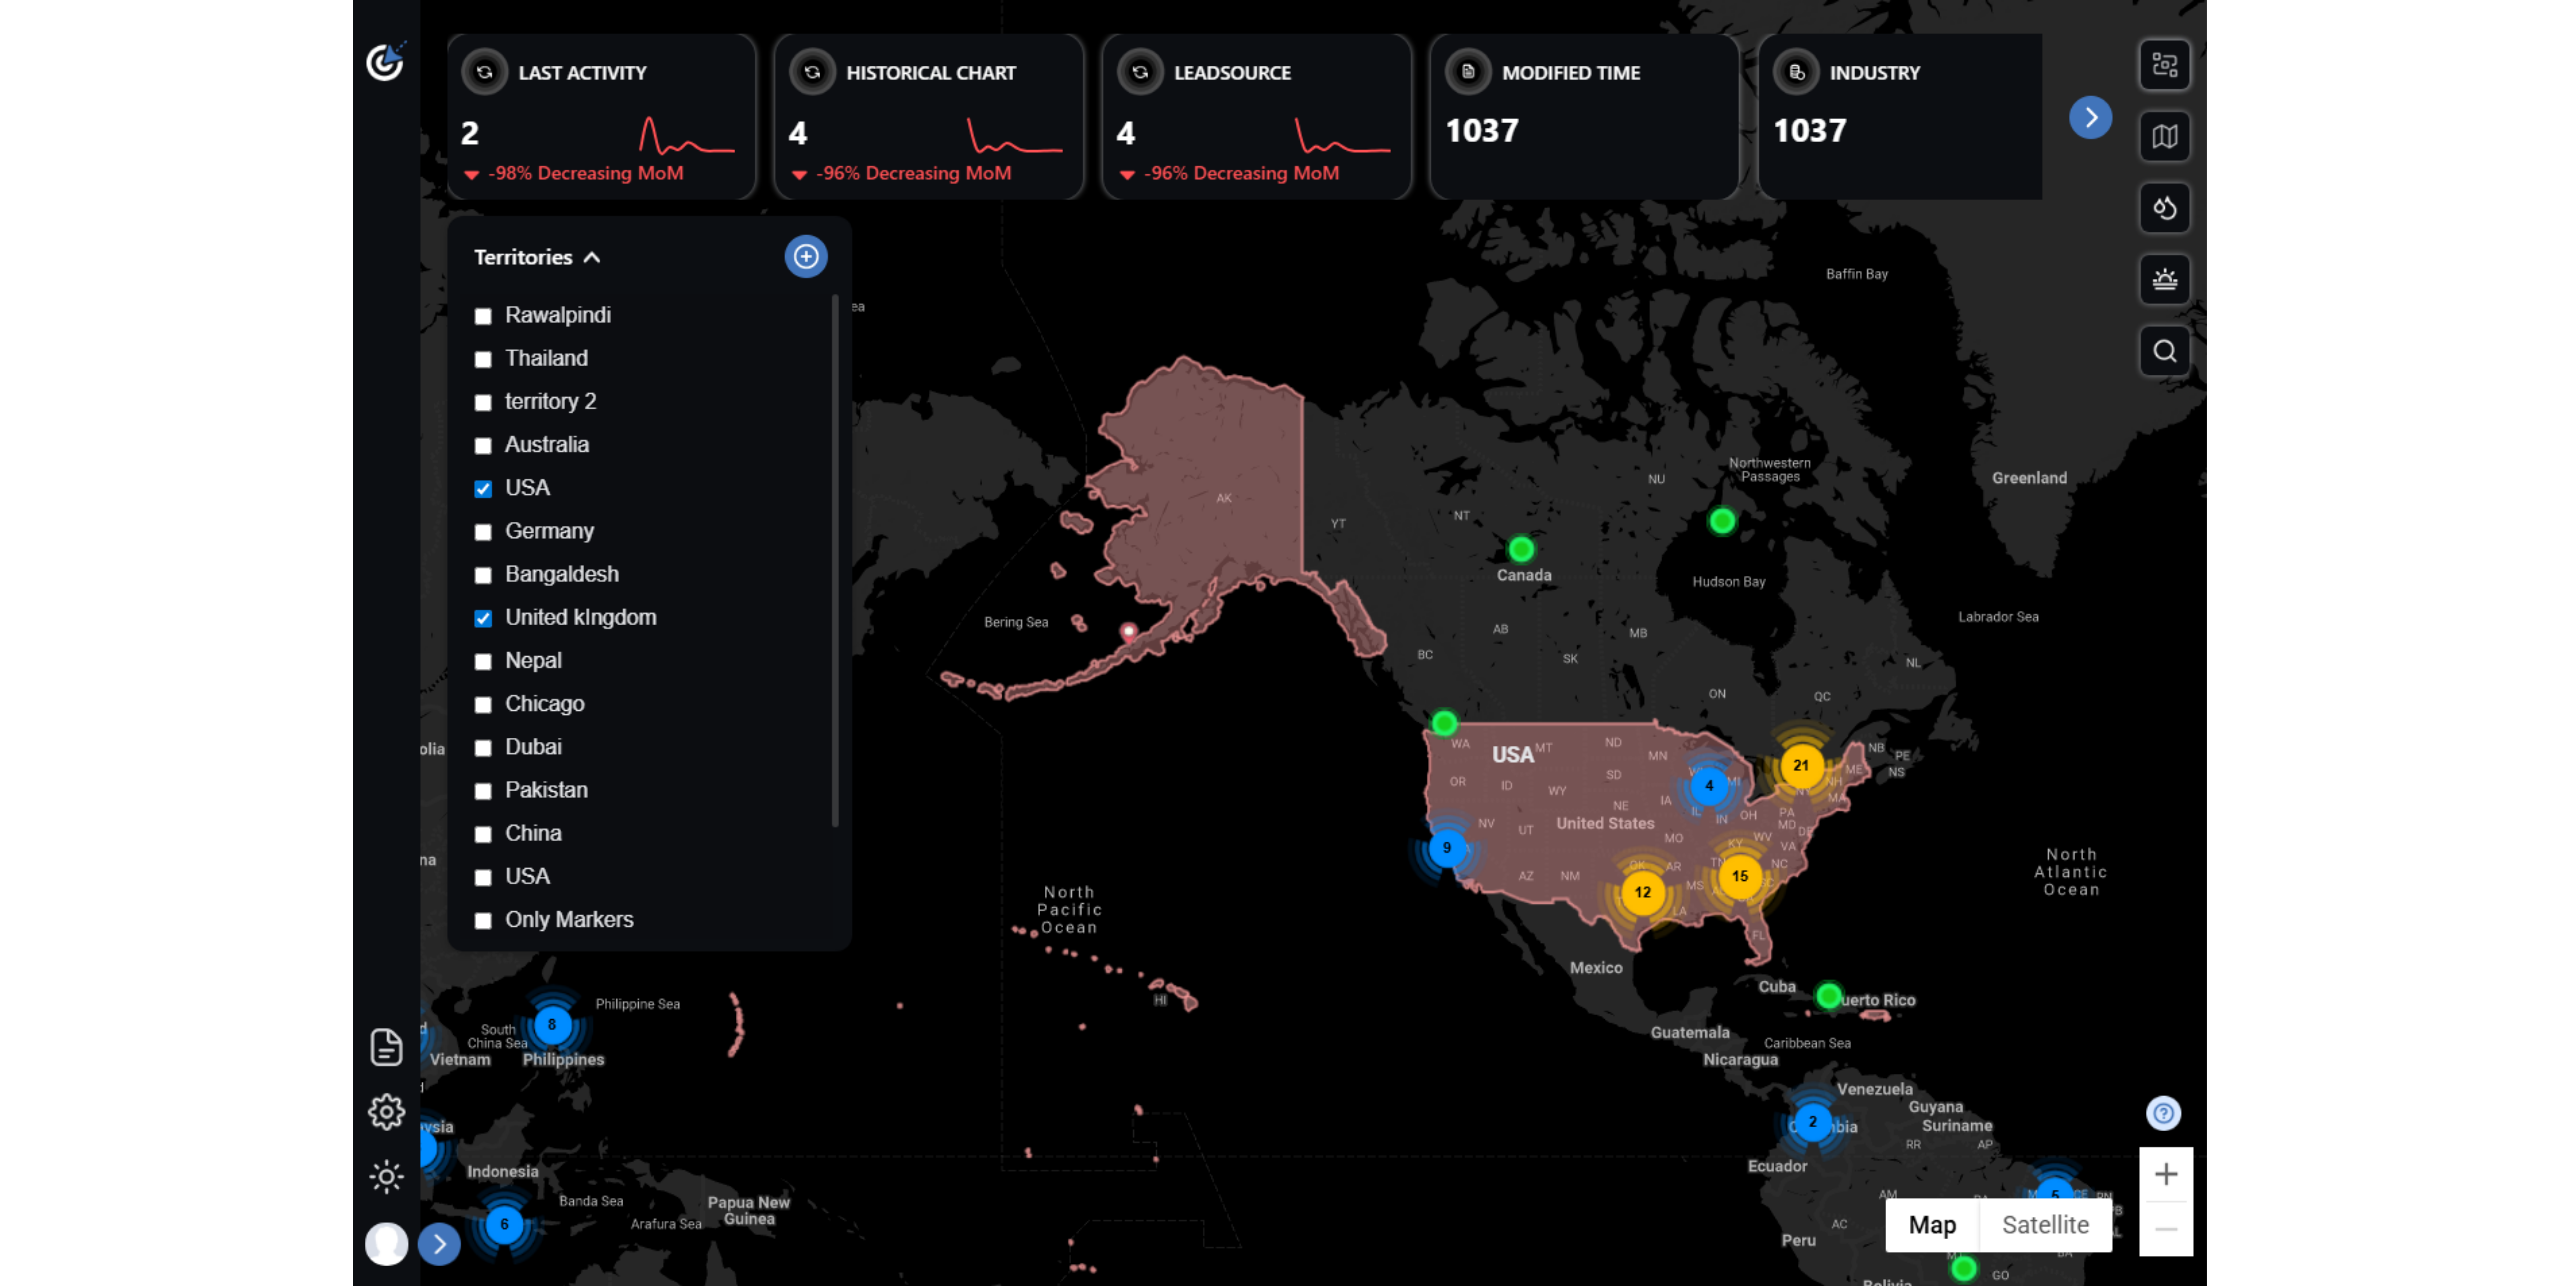Click the refresh icon on Last Activity card
Screen dimensions: 2560x1286
pos(486,71)
